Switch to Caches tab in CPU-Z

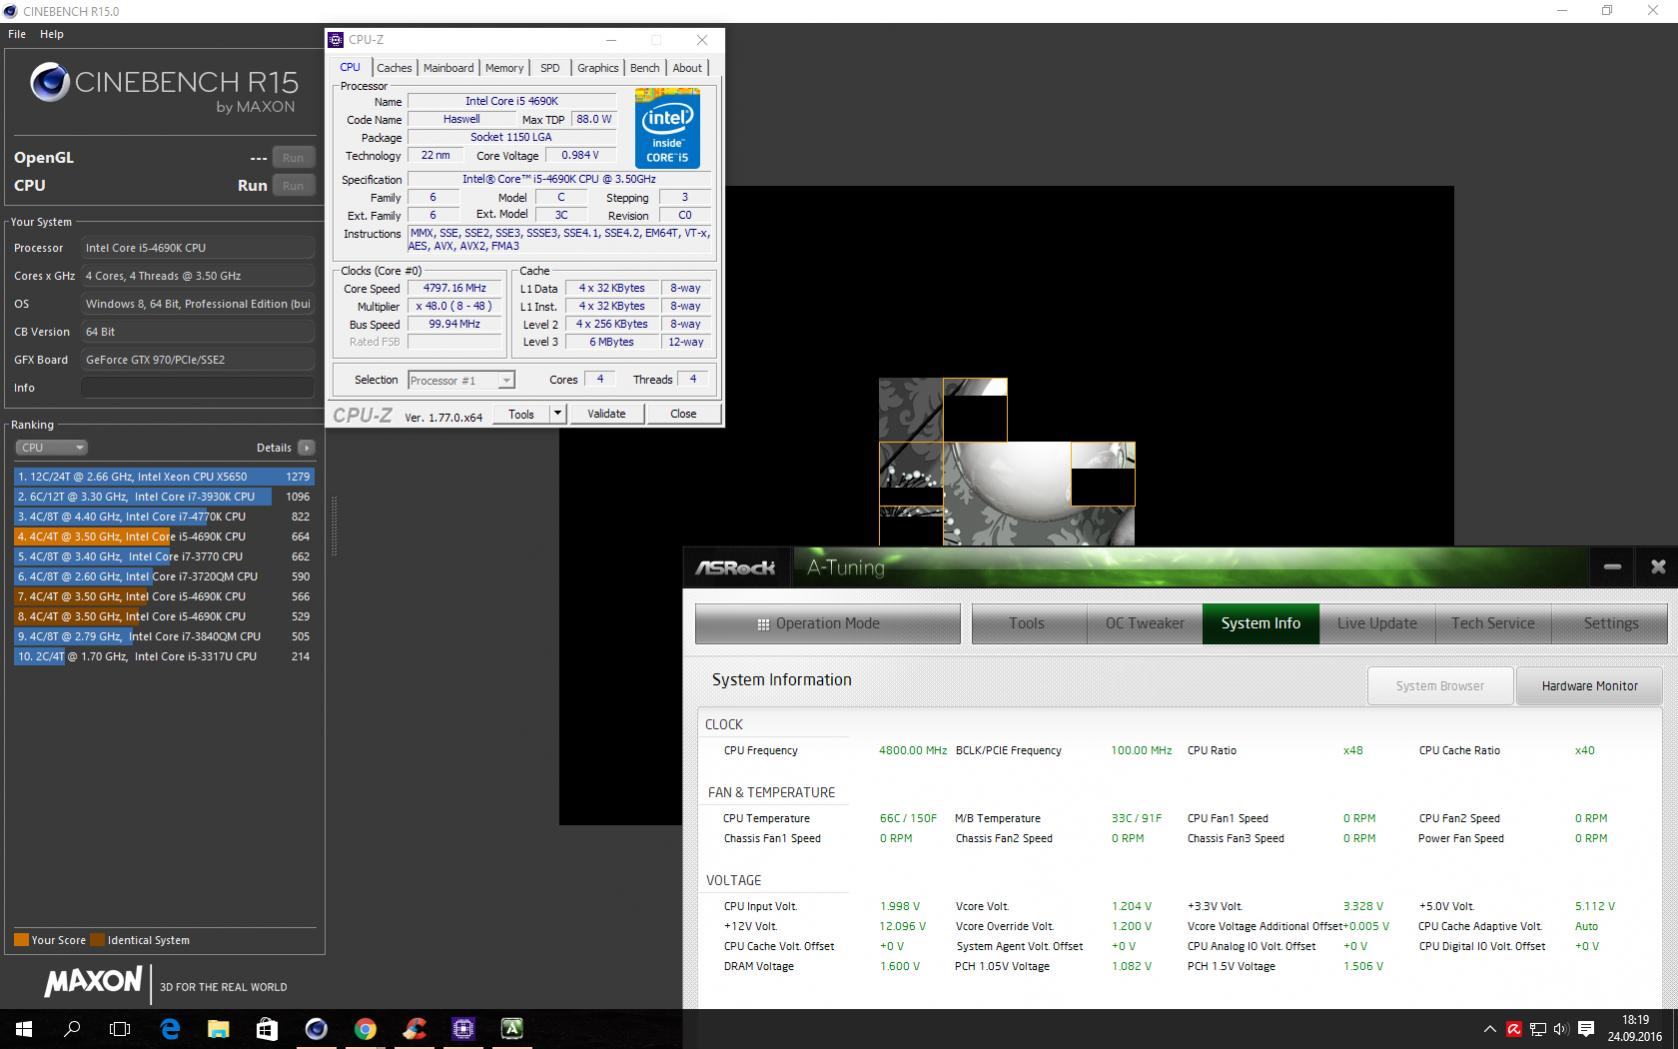394,68
